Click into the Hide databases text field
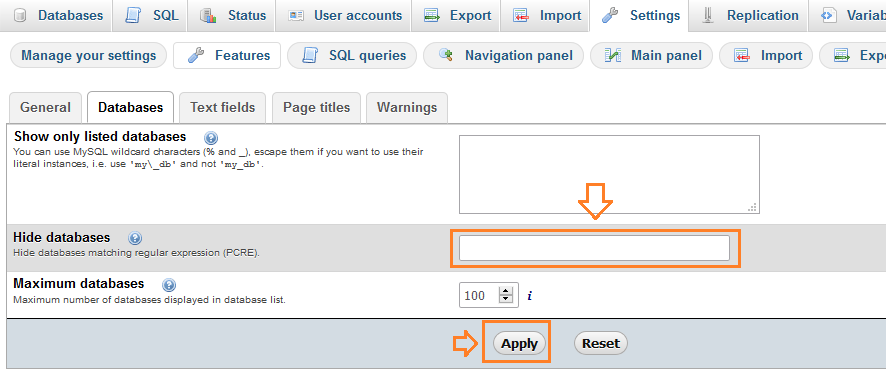886x377 pixels. coord(594,248)
